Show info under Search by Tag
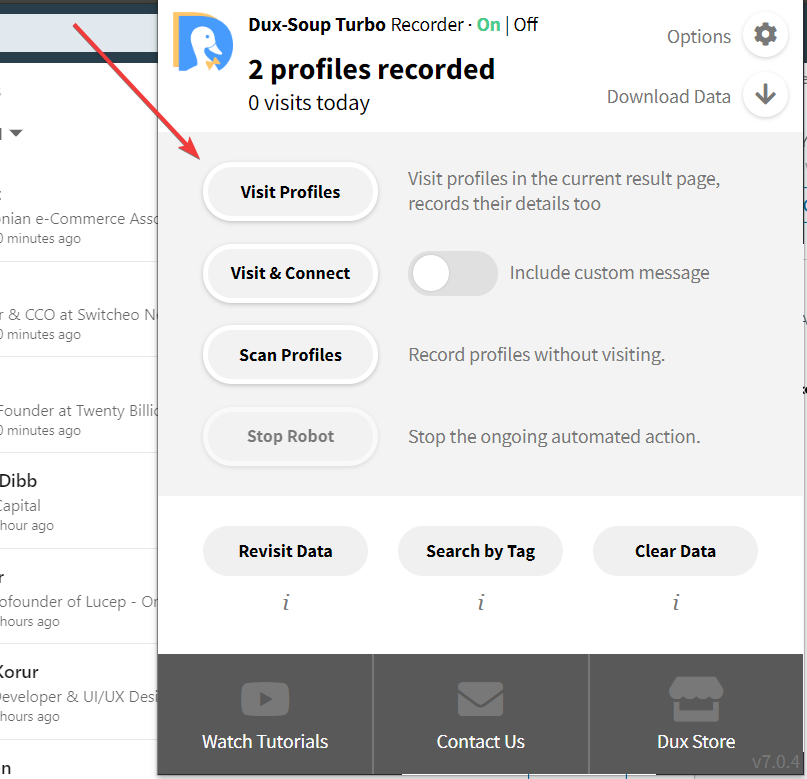This screenshot has width=807, height=779. 481,602
